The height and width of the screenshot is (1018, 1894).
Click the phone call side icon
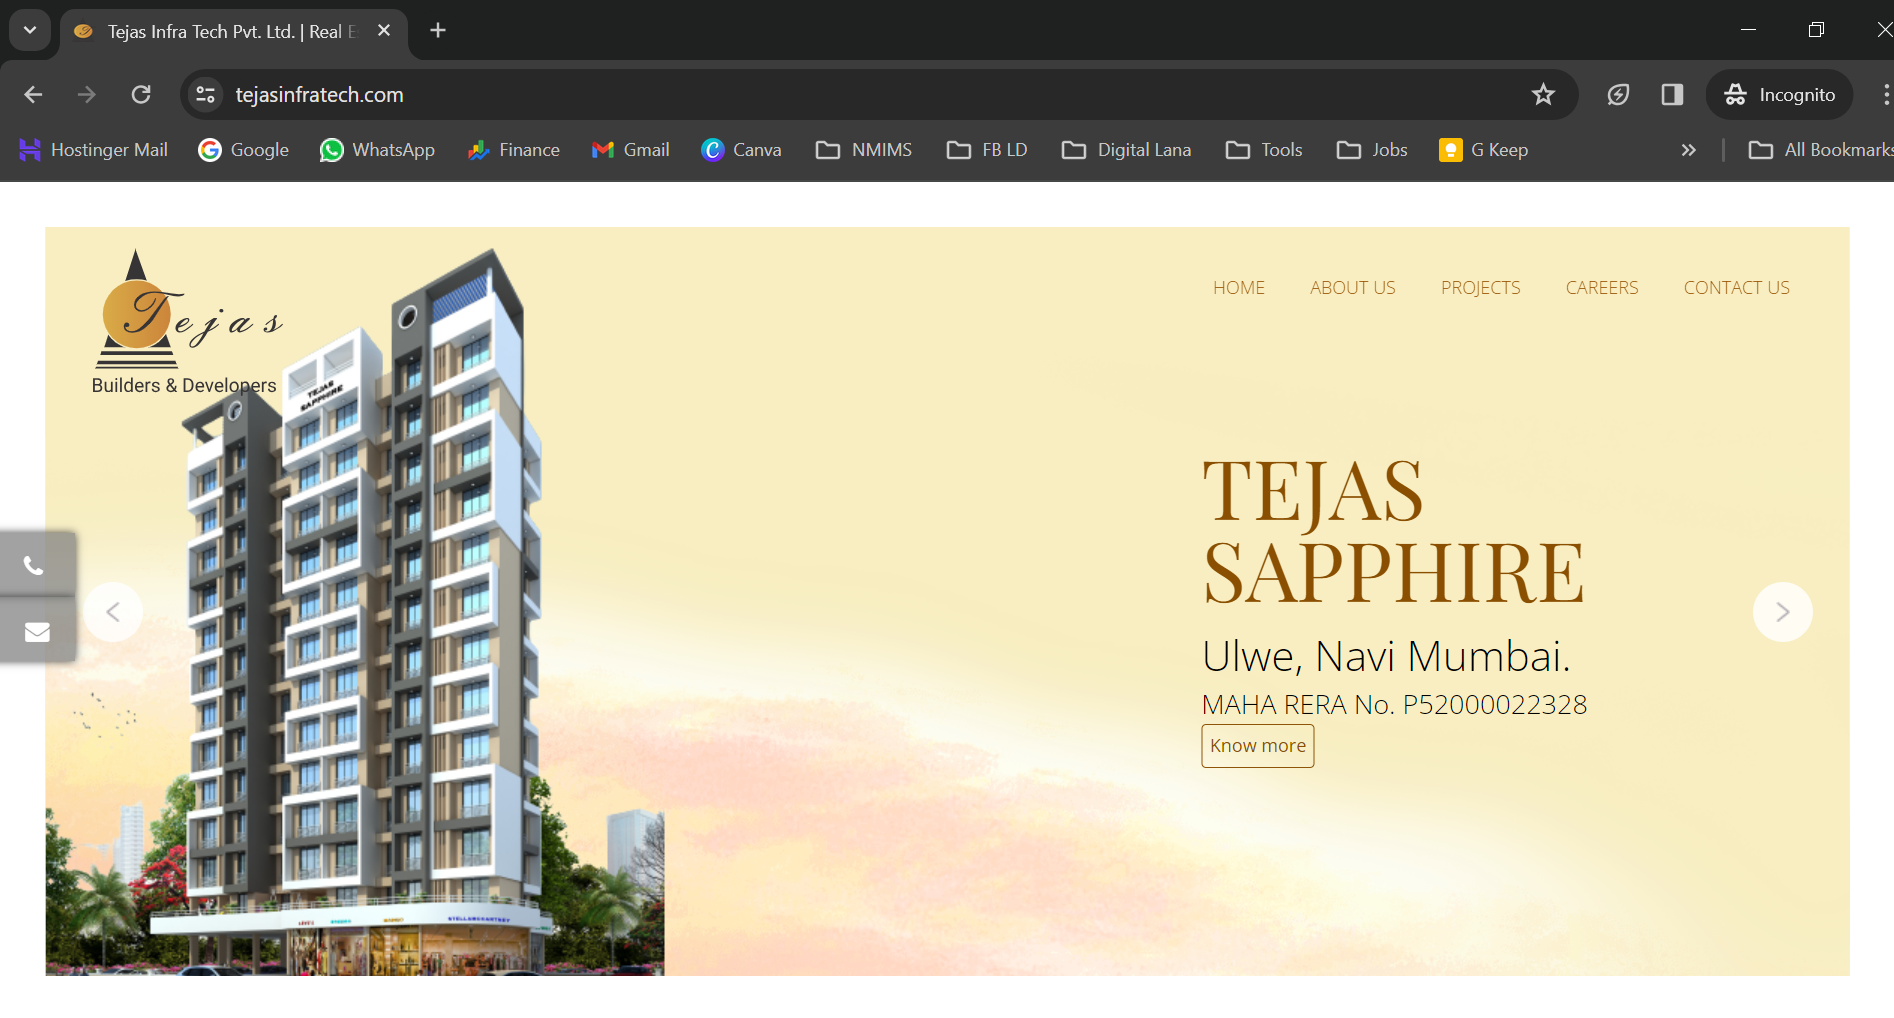[34, 566]
